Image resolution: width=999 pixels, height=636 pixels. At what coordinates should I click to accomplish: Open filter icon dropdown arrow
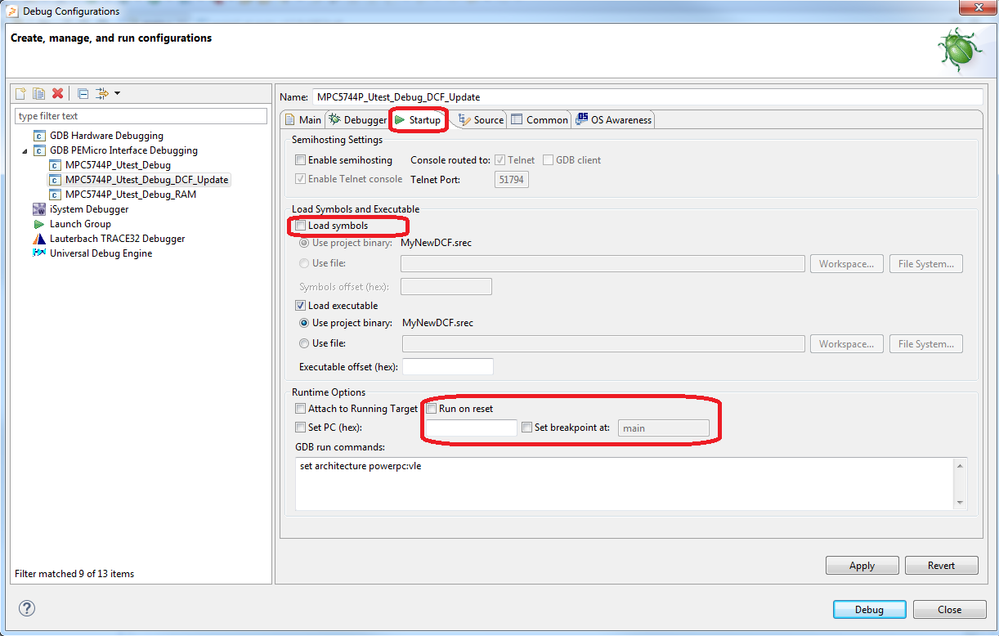(x=117, y=94)
